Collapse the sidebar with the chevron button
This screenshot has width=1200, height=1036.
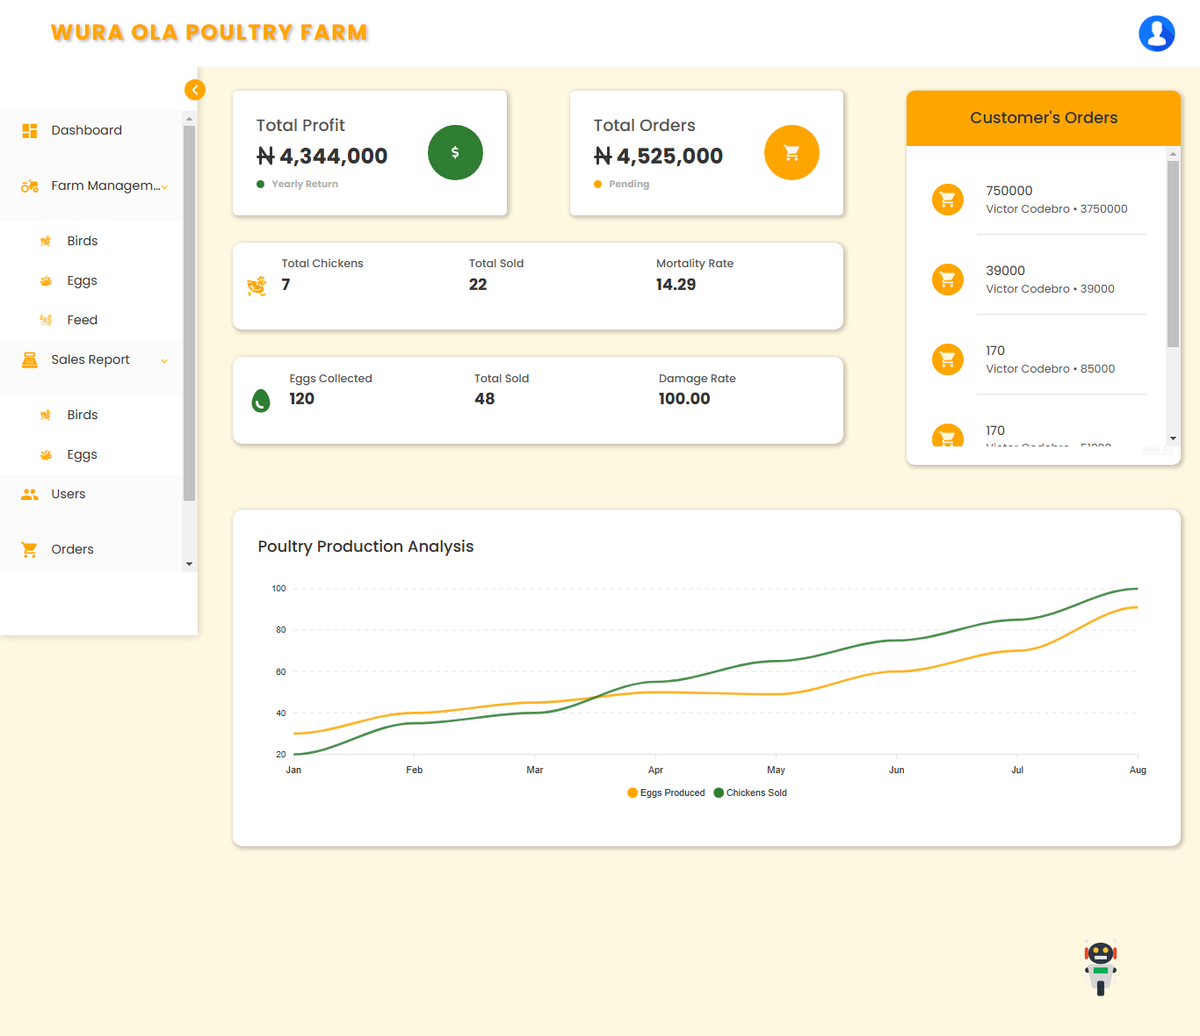[x=195, y=89]
